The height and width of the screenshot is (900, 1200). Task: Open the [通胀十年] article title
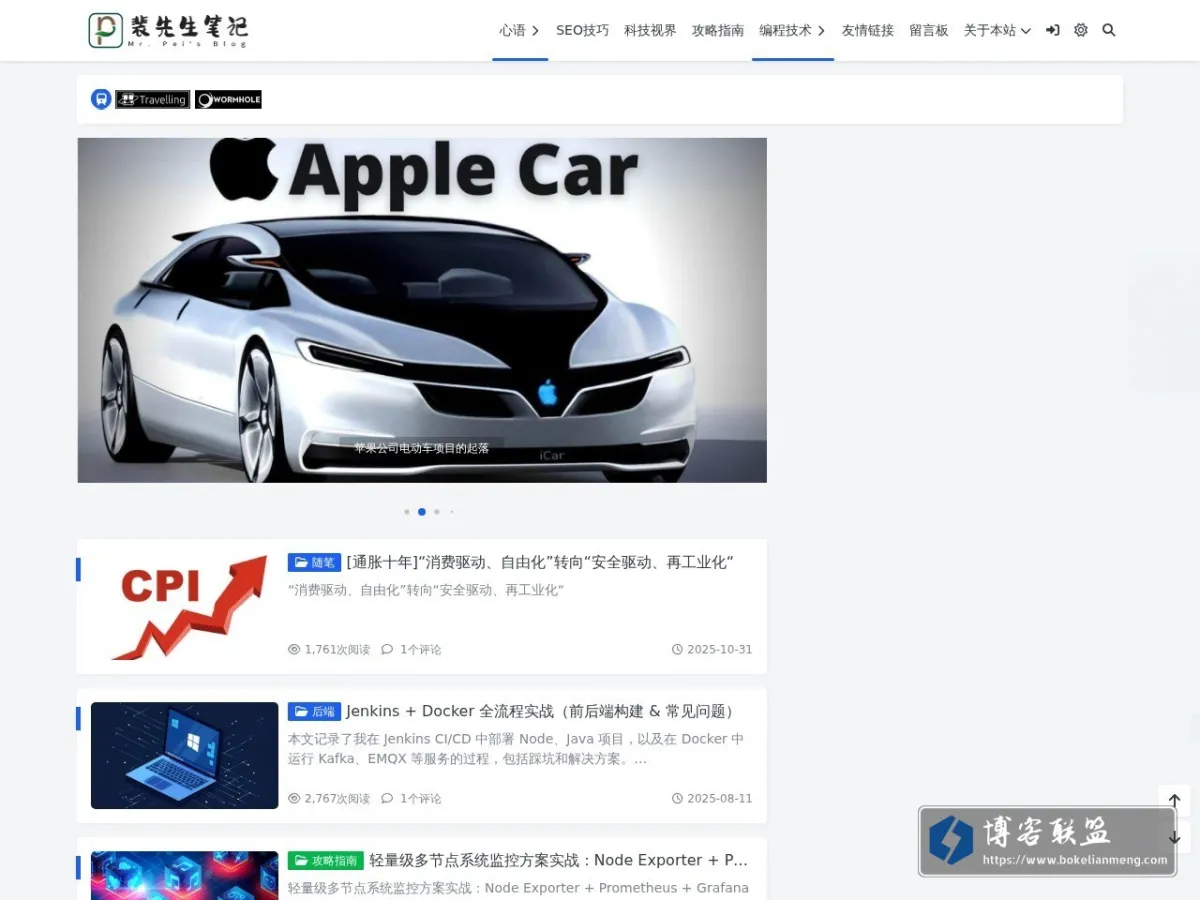pos(540,563)
